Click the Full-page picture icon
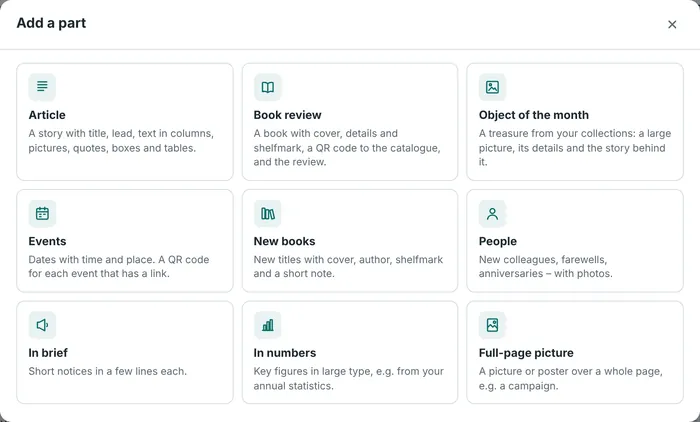 click(492, 325)
